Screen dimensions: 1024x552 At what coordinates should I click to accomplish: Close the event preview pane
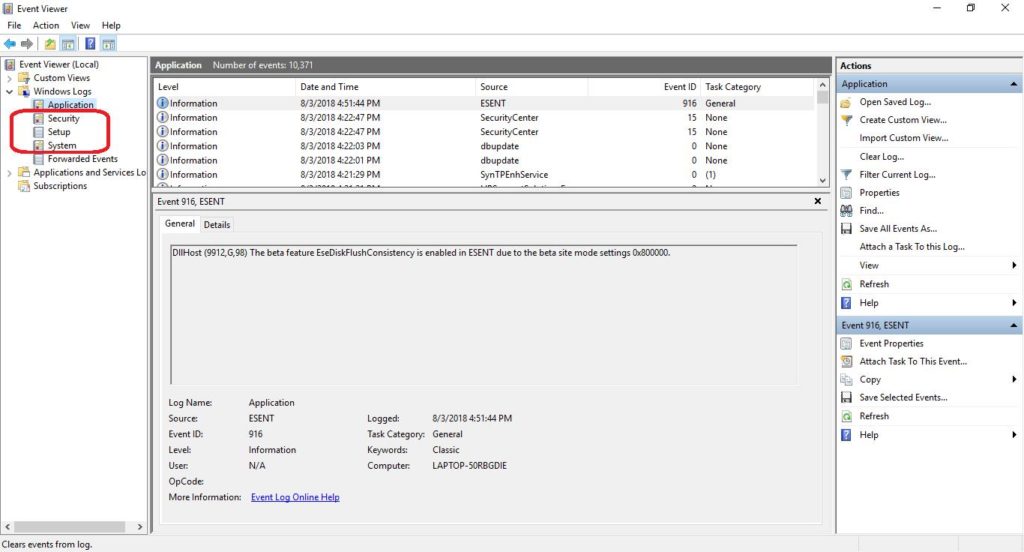pyautogui.click(x=818, y=201)
